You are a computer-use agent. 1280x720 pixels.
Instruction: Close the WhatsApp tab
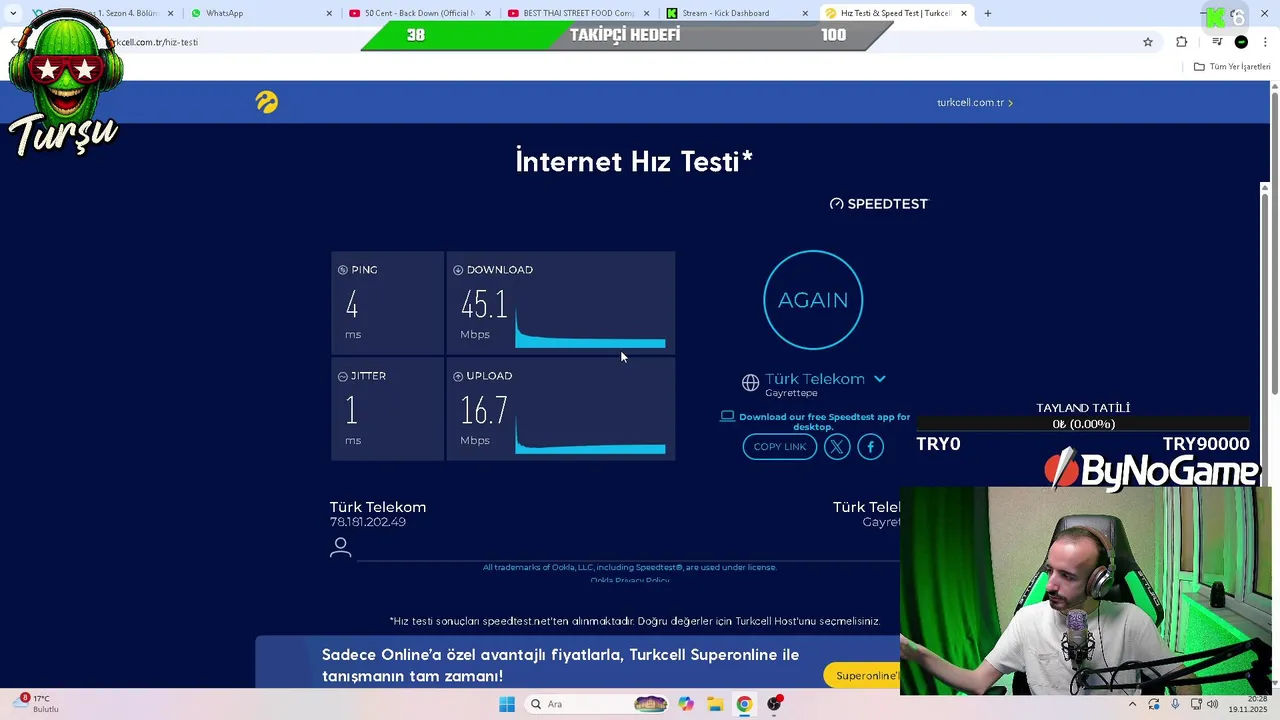click(329, 13)
